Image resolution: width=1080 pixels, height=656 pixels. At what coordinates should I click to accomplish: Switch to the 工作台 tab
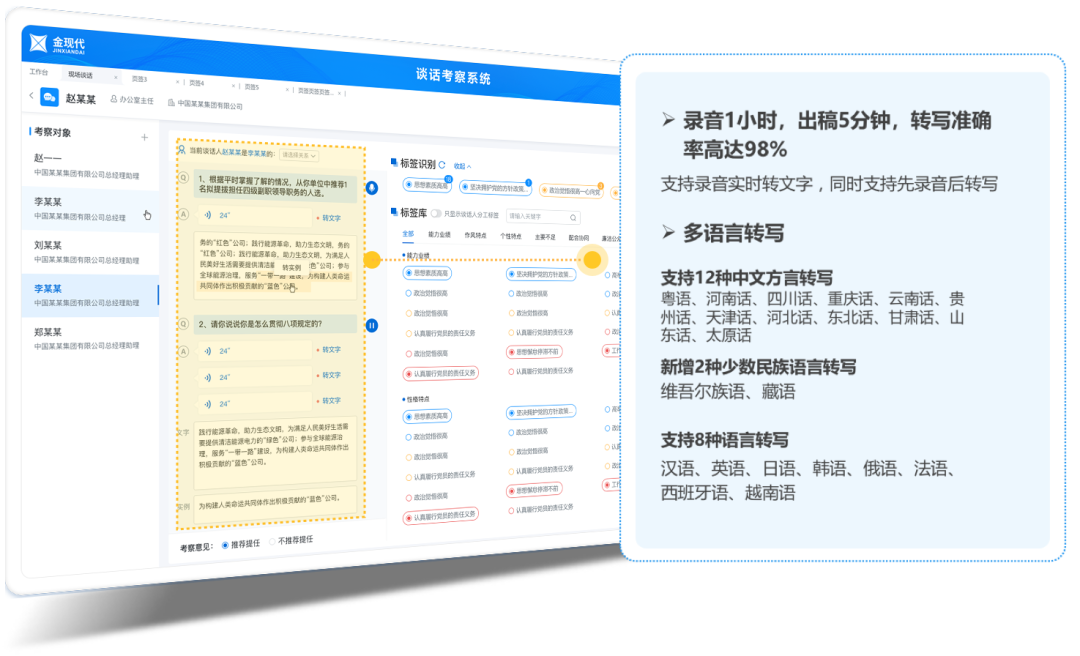pos(39,73)
